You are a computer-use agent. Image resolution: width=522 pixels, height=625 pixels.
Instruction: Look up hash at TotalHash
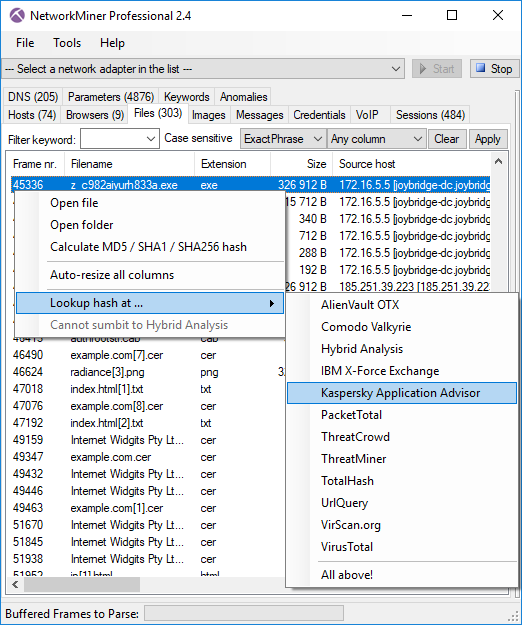(402, 481)
